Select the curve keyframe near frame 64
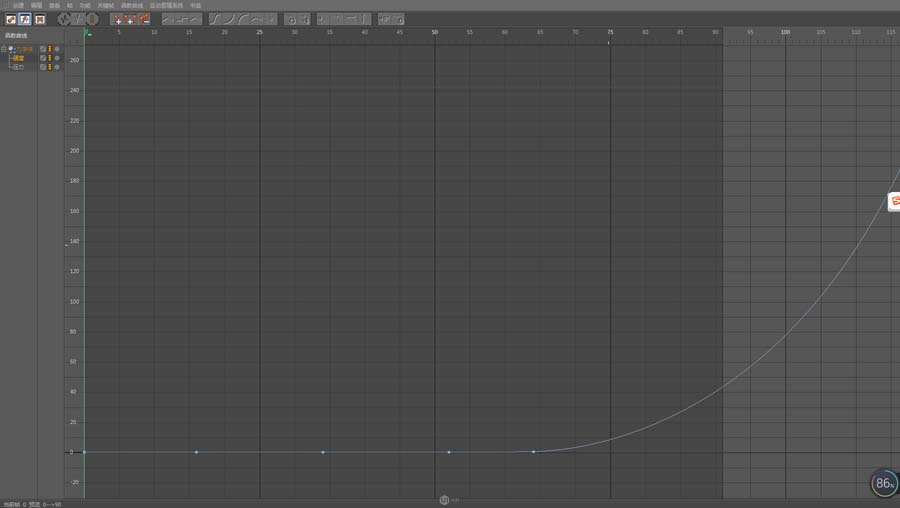This screenshot has width=900, height=508. (x=533, y=452)
